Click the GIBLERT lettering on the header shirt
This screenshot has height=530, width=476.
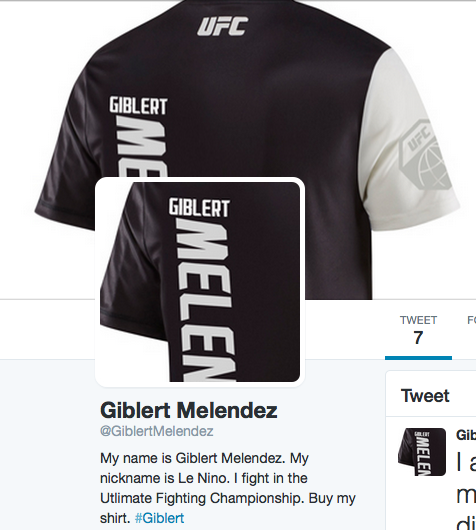click(x=138, y=106)
